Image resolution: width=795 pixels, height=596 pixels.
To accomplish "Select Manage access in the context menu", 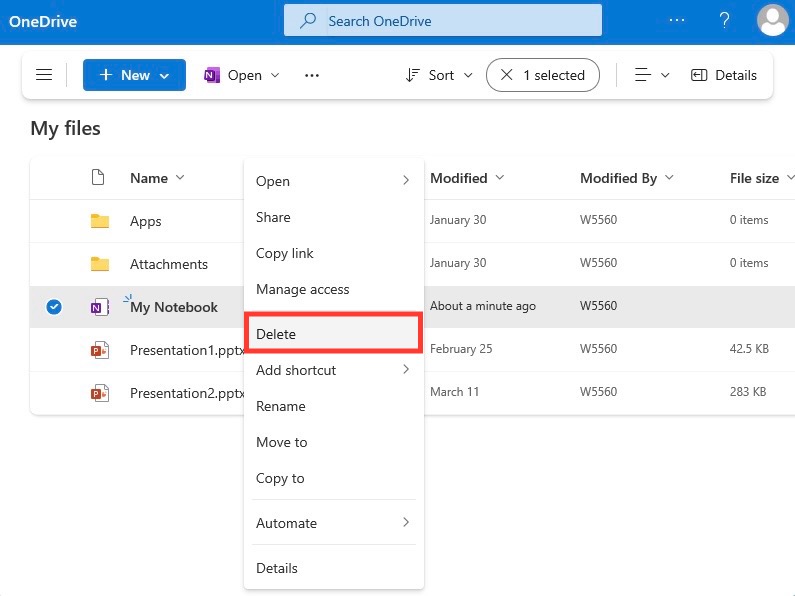I will tap(334, 289).
